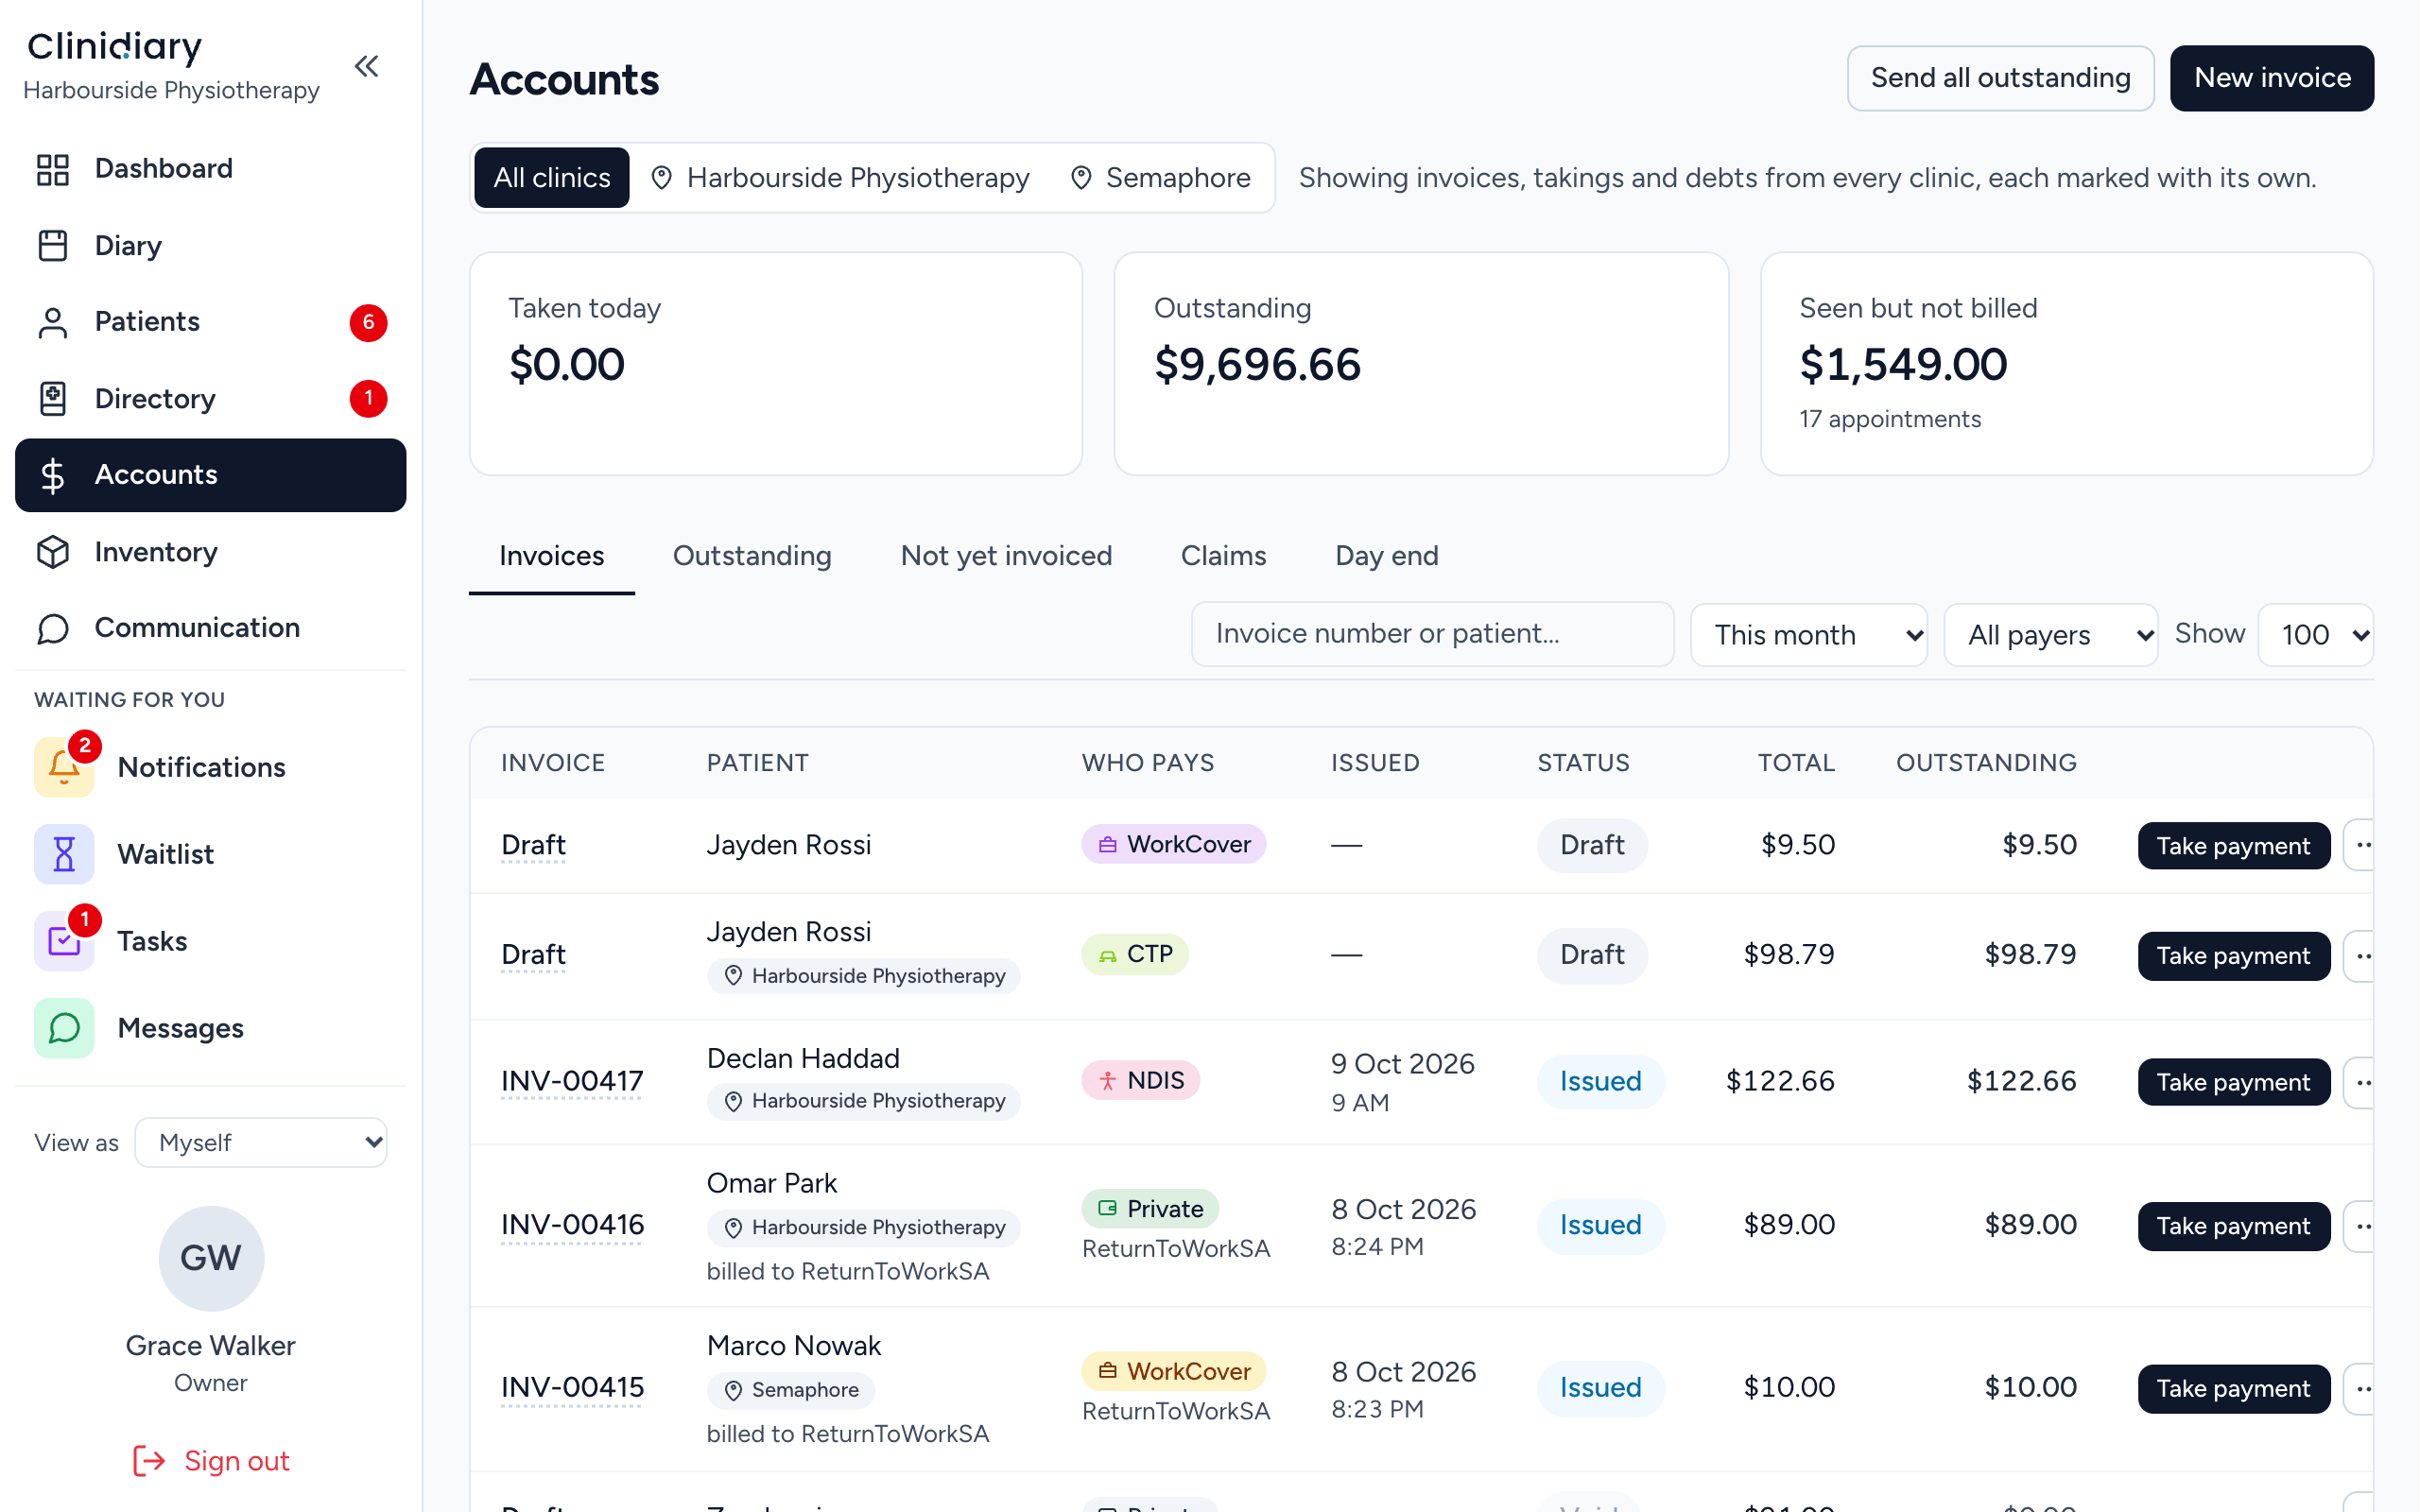The height and width of the screenshot is (1512, 2420).
Task: Click the Inventory box icon
Action: 53,552
